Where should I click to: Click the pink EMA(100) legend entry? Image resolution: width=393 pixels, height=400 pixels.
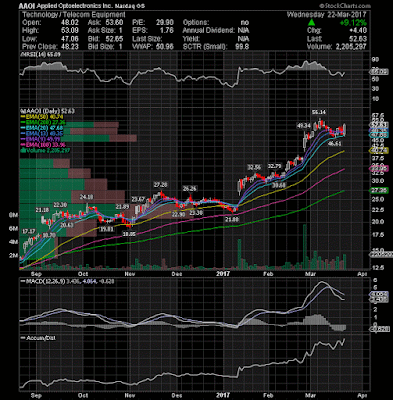43,145
